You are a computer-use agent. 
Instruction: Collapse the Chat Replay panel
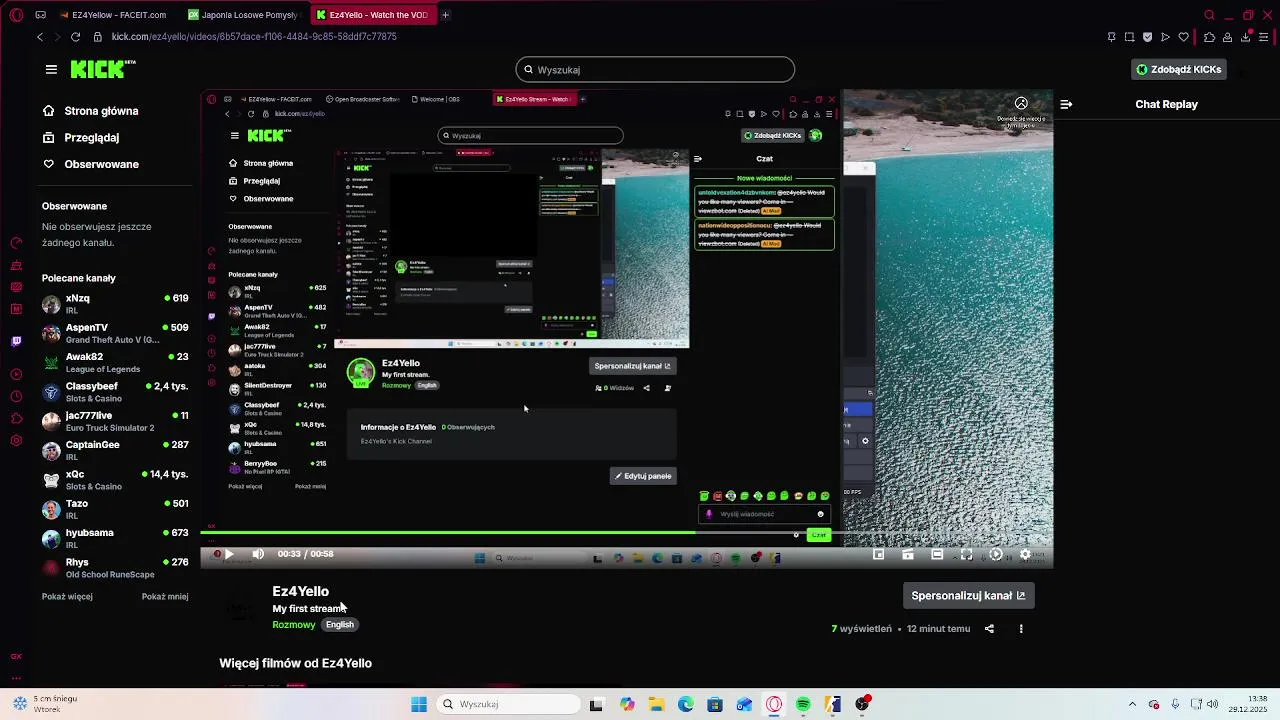tap(1066, 104)
